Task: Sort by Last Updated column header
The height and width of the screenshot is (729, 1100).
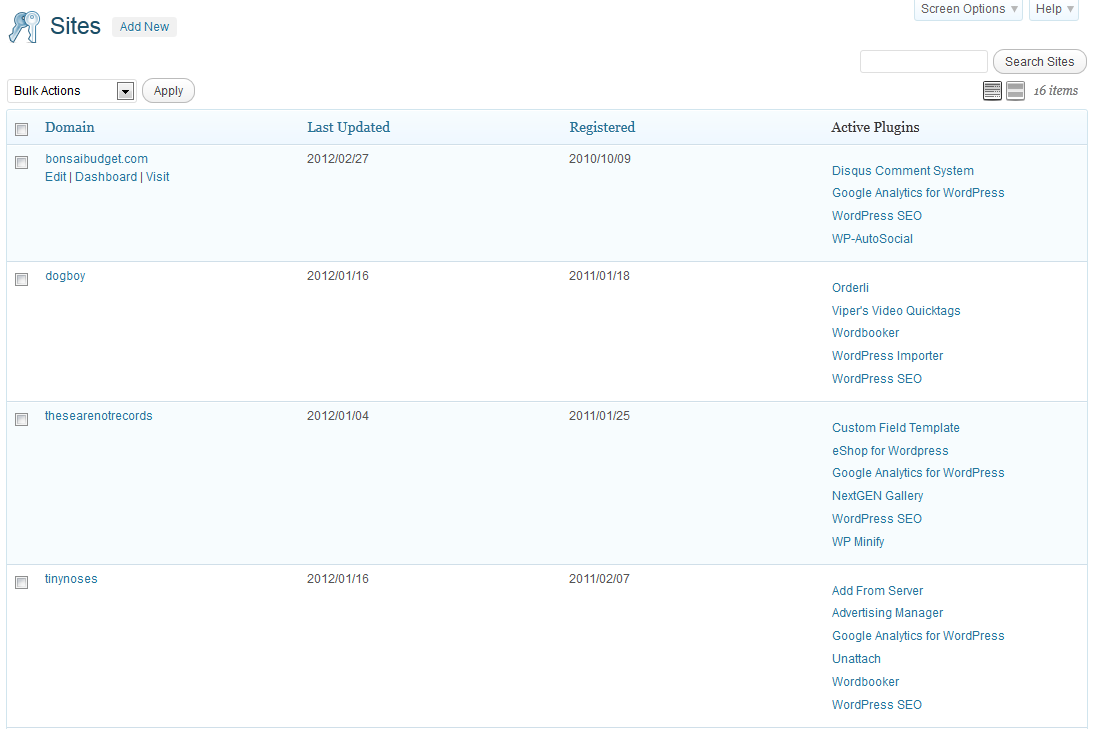Action: click(348, 127)
